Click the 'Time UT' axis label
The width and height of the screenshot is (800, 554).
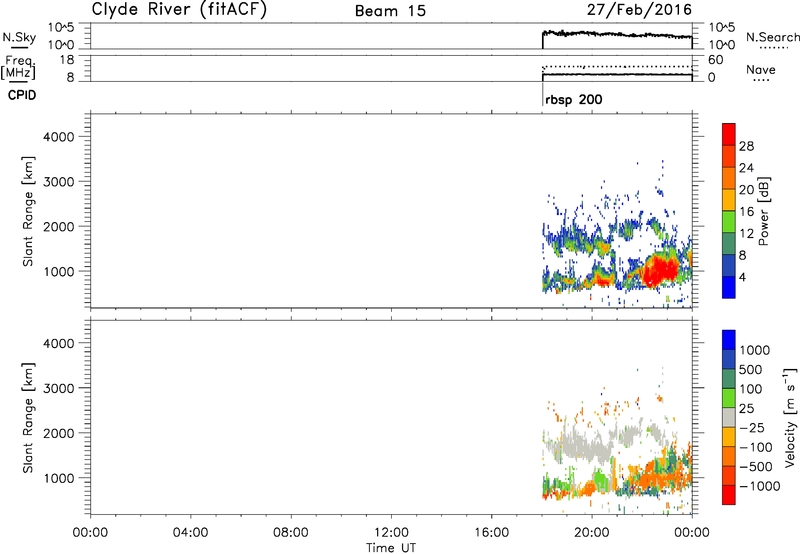coord(391,548)
